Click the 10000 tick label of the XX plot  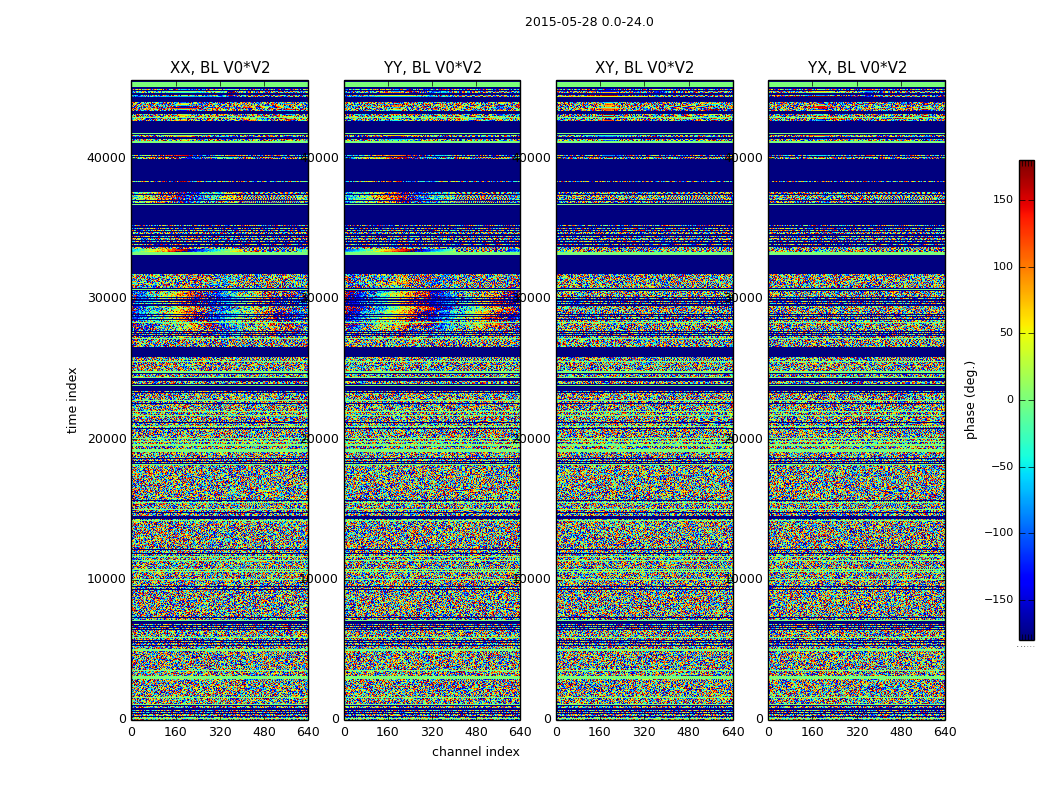tap(106, 578)
